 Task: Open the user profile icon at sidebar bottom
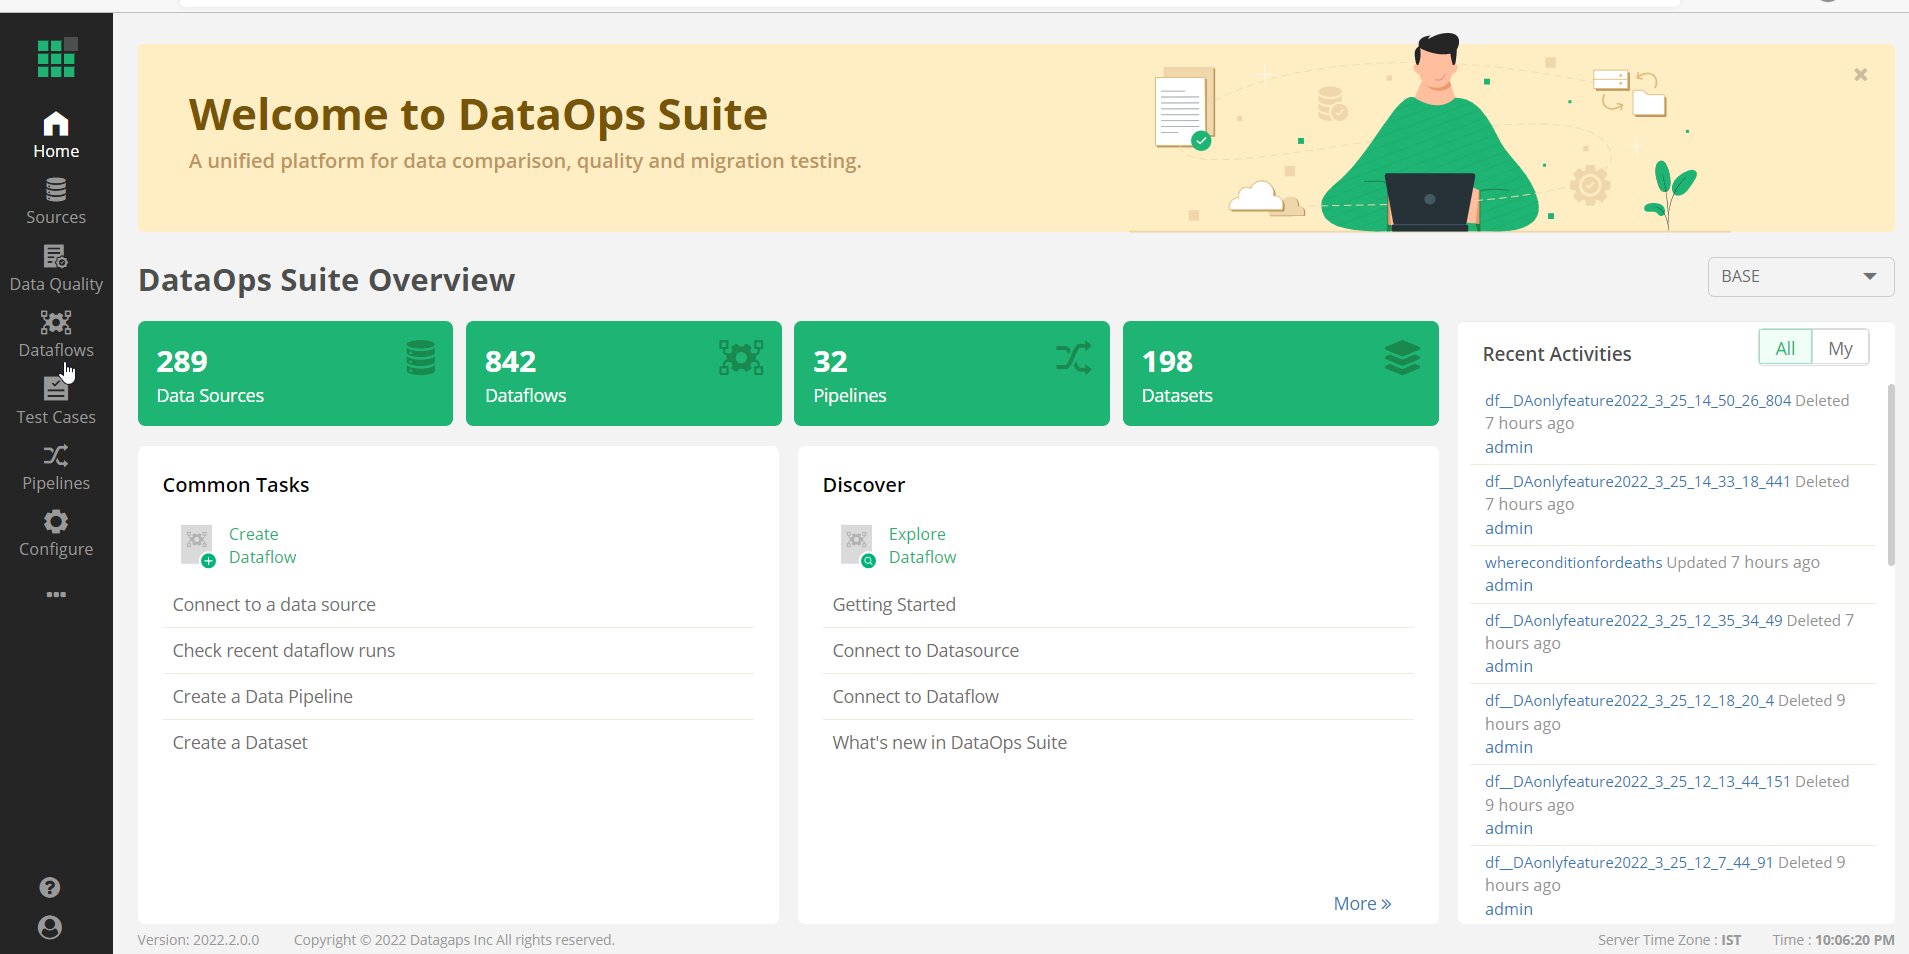point(49,927)
